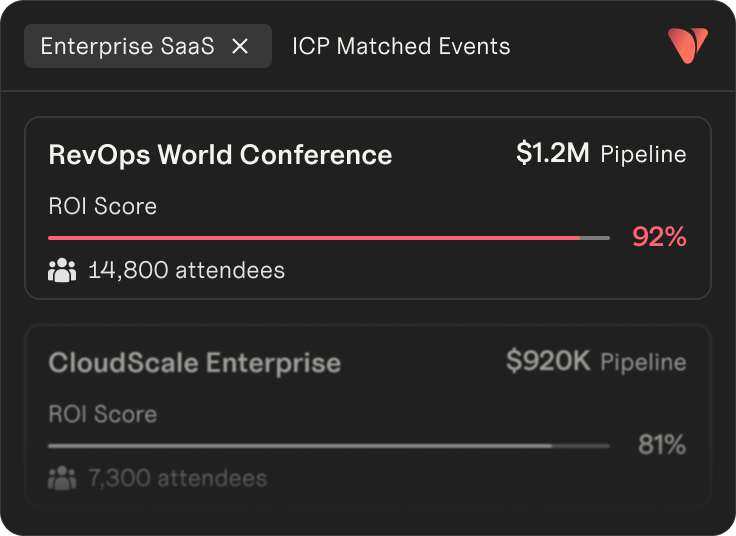The width and height of the screenshot is (736, 536).
Task: Open the ICP Matched Events tab
Action: coord(401,46)
